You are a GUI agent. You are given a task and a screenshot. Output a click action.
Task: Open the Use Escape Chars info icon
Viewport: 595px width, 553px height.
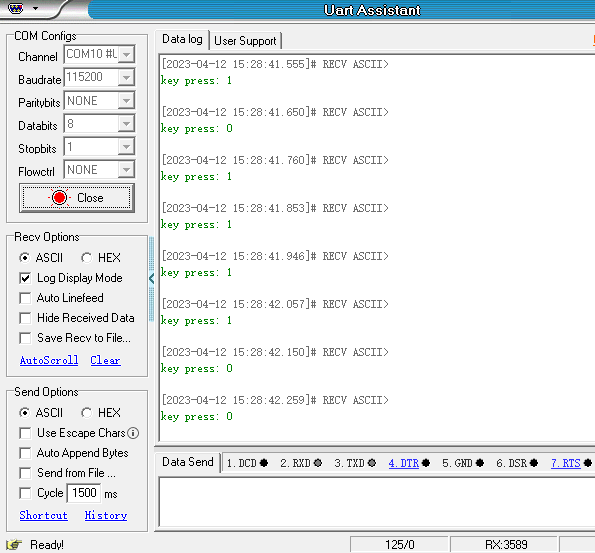[x=133, y=433]
